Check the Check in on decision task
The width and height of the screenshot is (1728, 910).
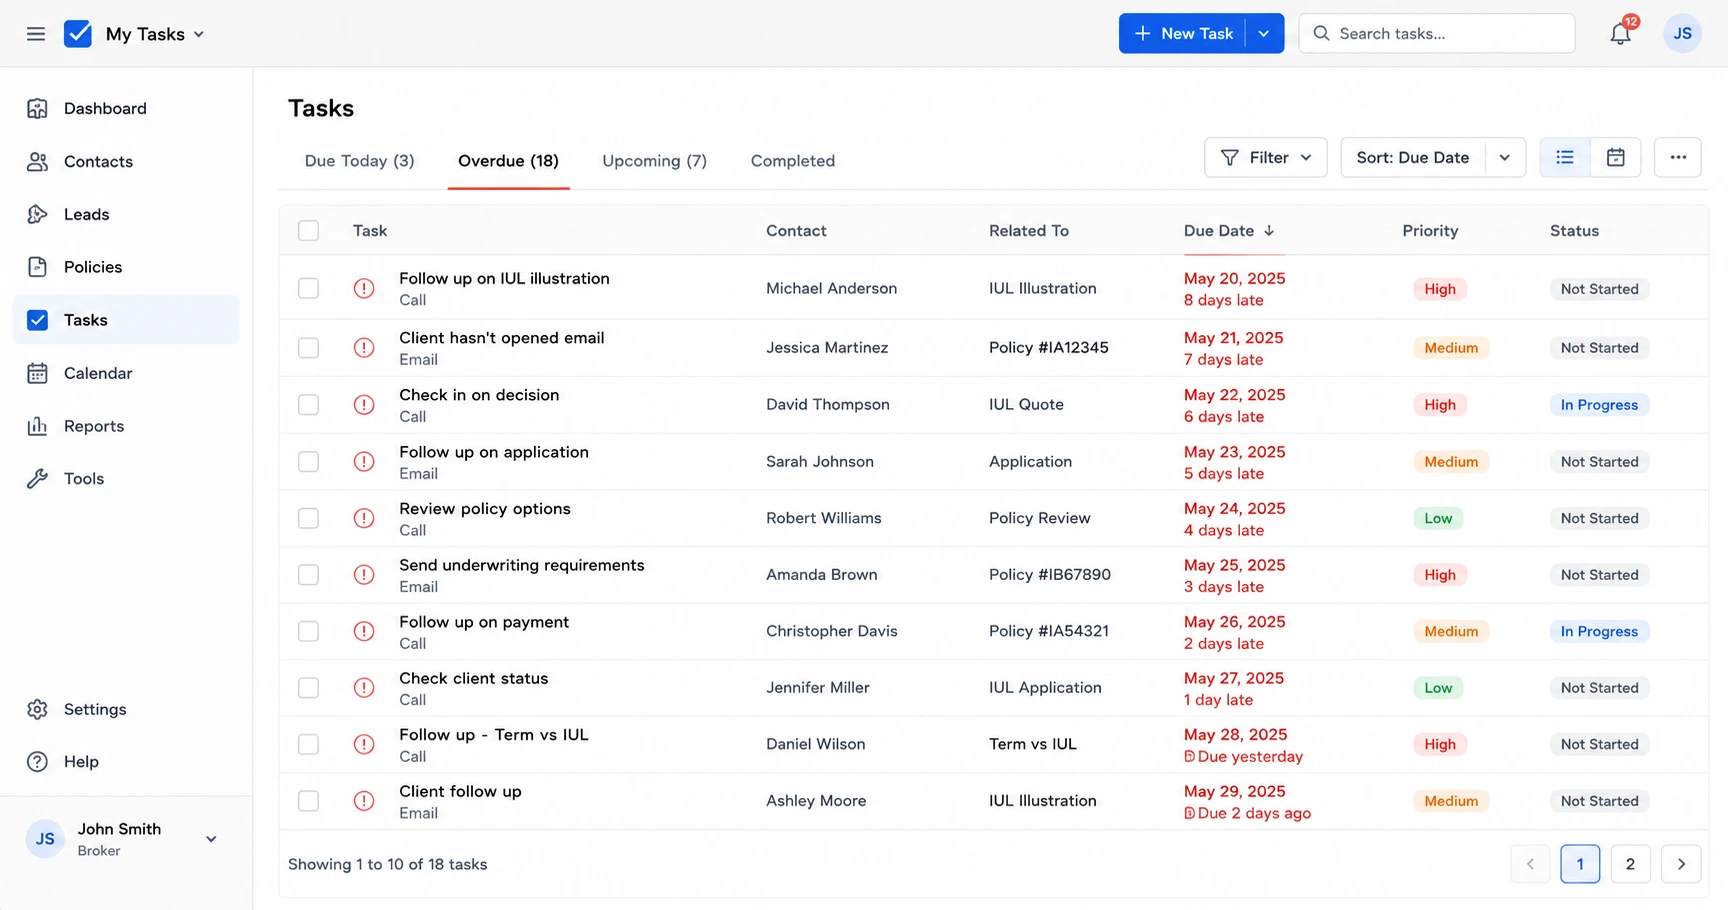coord(308,405)
